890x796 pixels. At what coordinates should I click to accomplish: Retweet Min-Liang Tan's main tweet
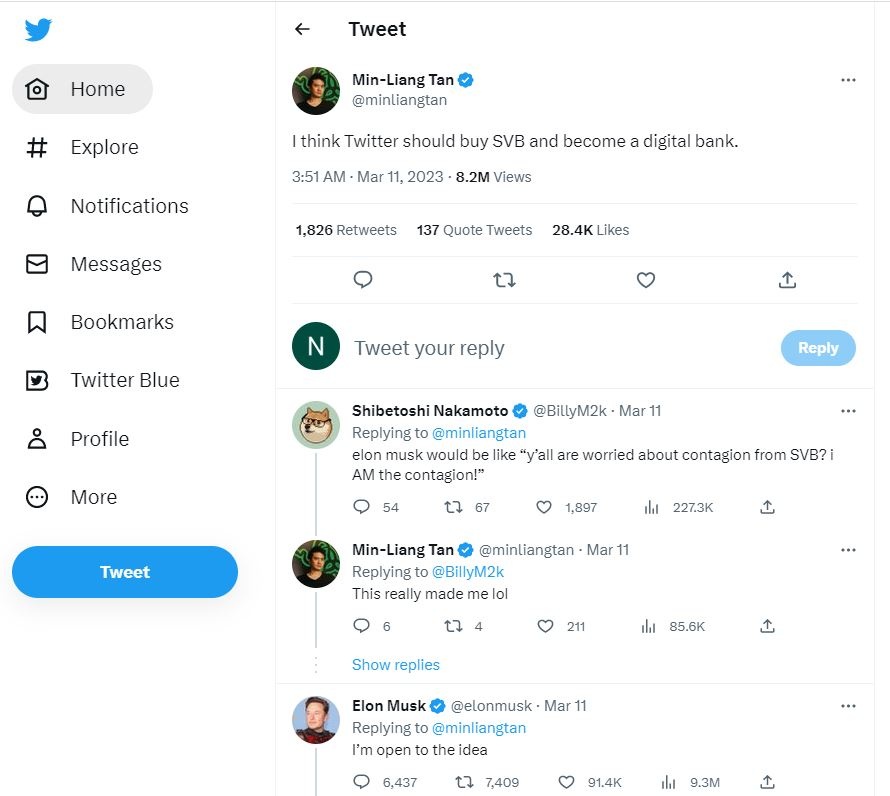click(x=504, y=280)
